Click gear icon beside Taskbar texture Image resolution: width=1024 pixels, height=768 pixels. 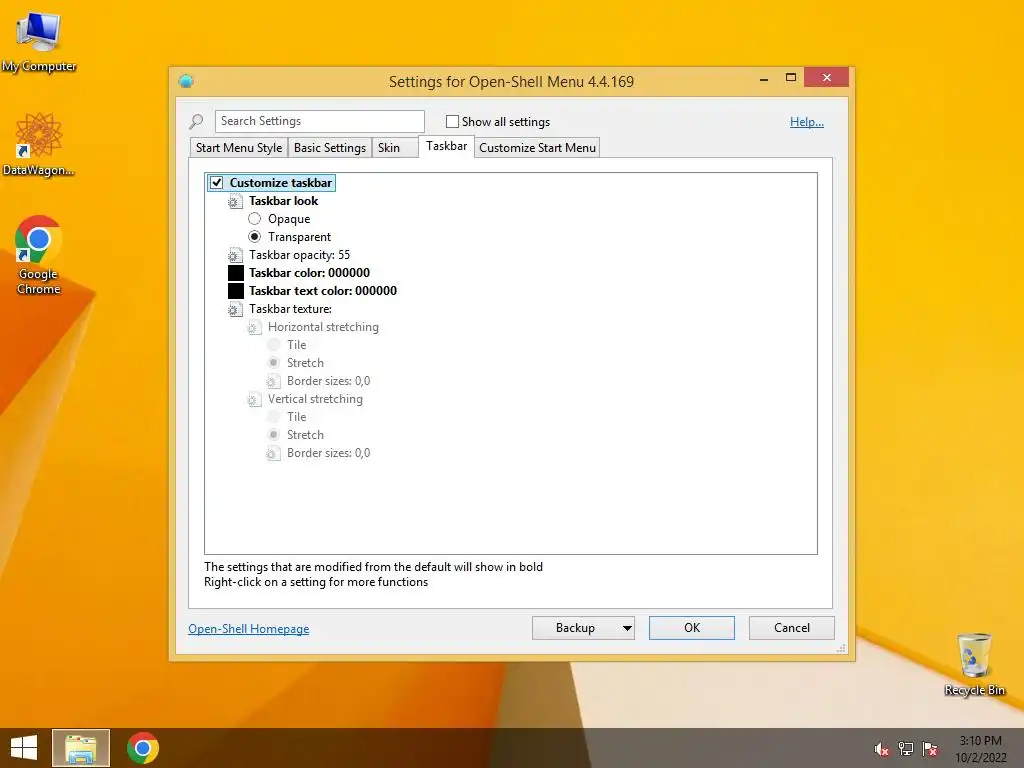click(x=235, y=310)
